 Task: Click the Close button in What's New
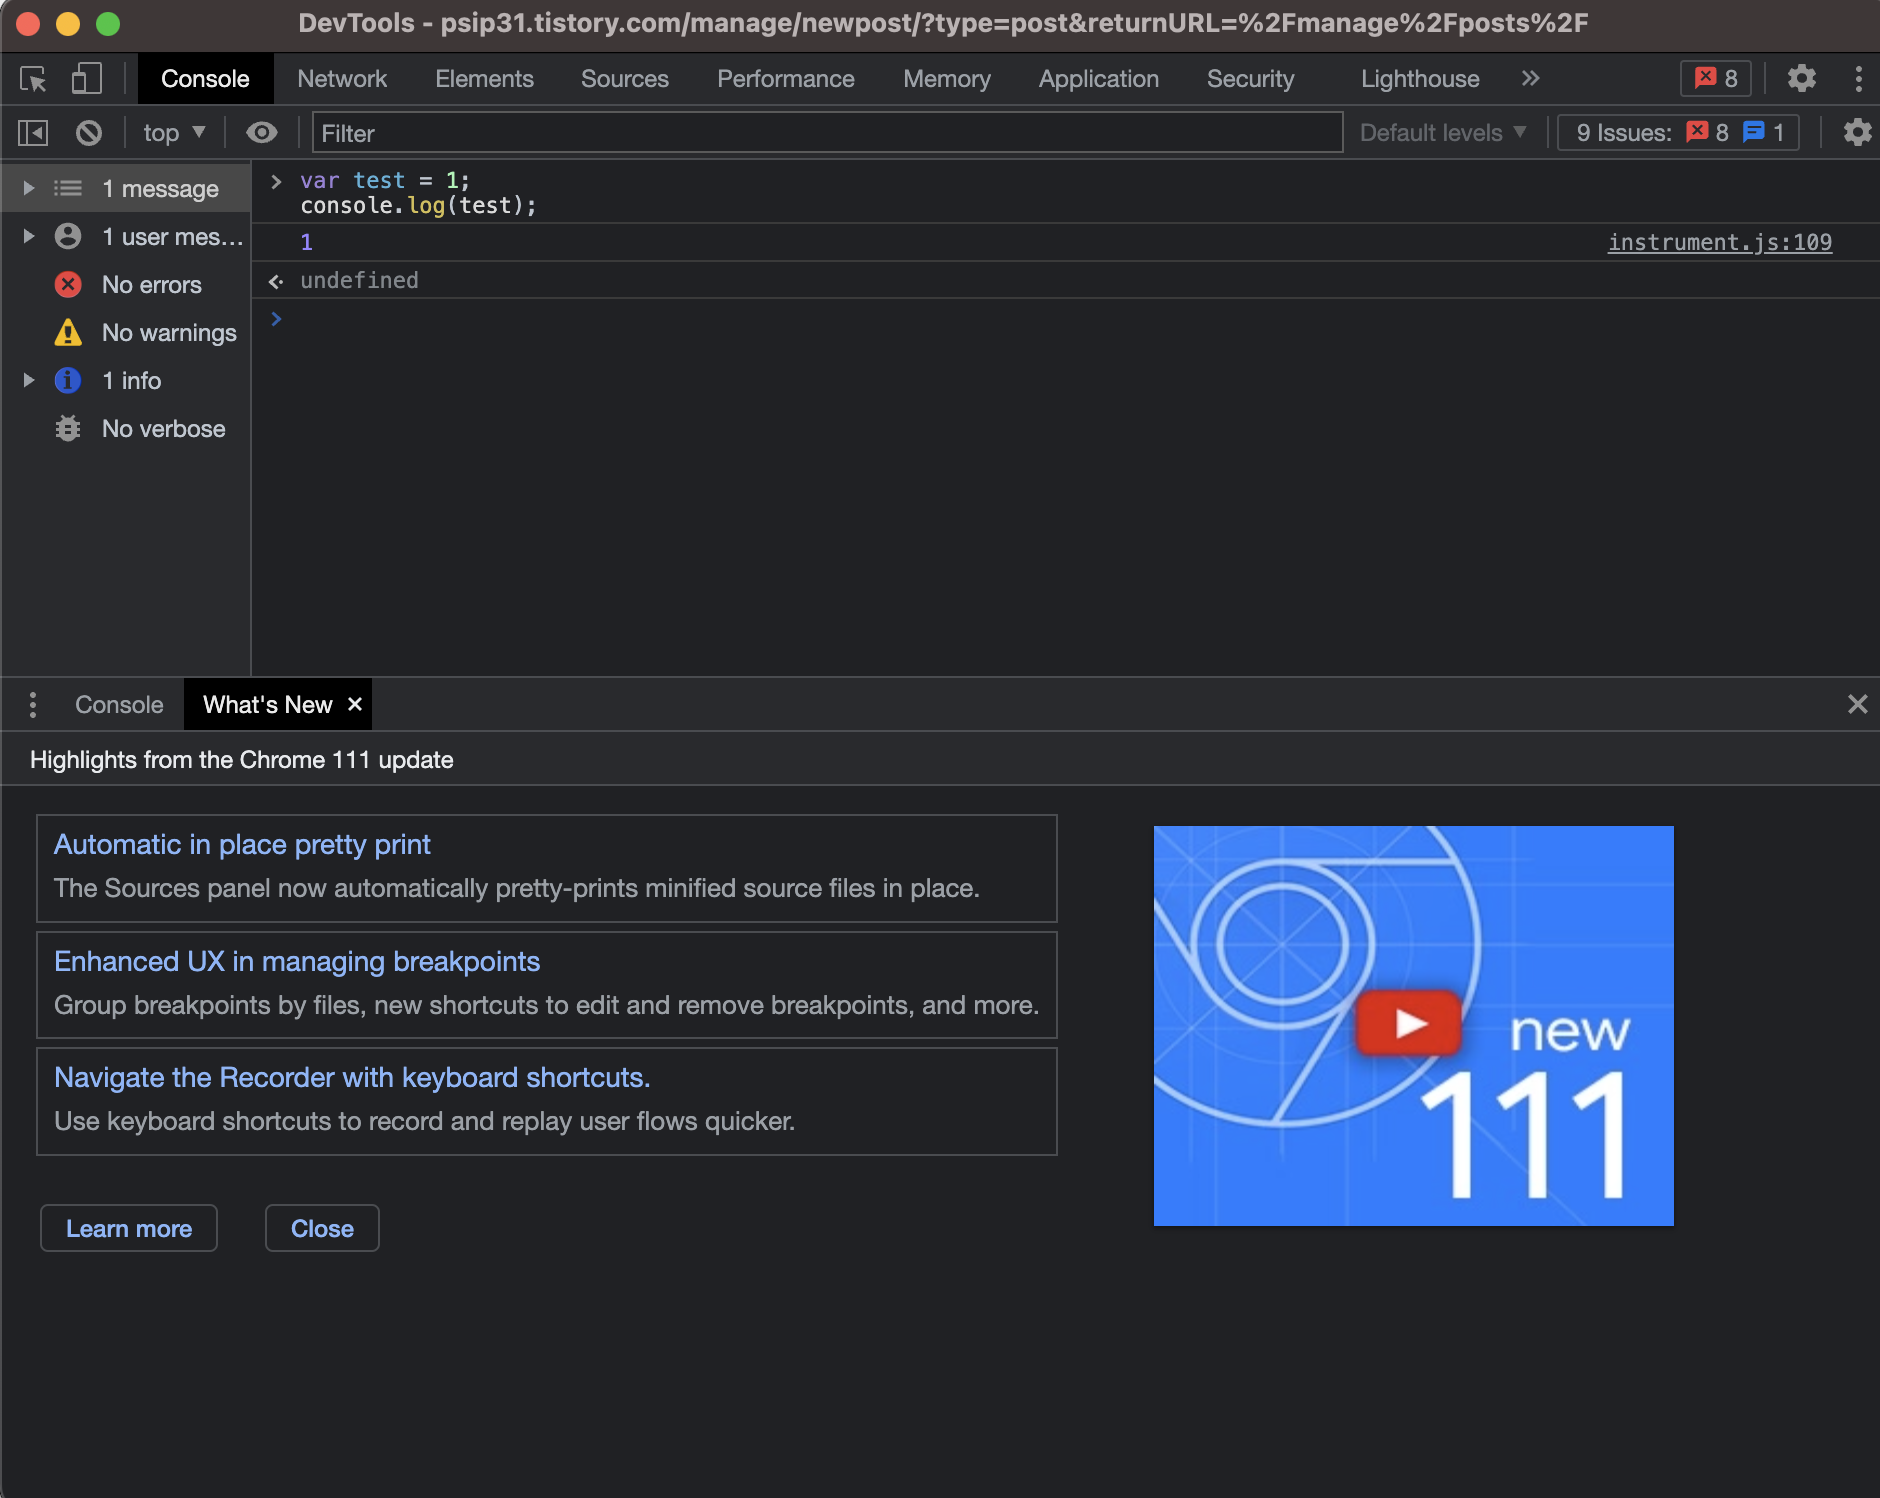click(322, 1228)
